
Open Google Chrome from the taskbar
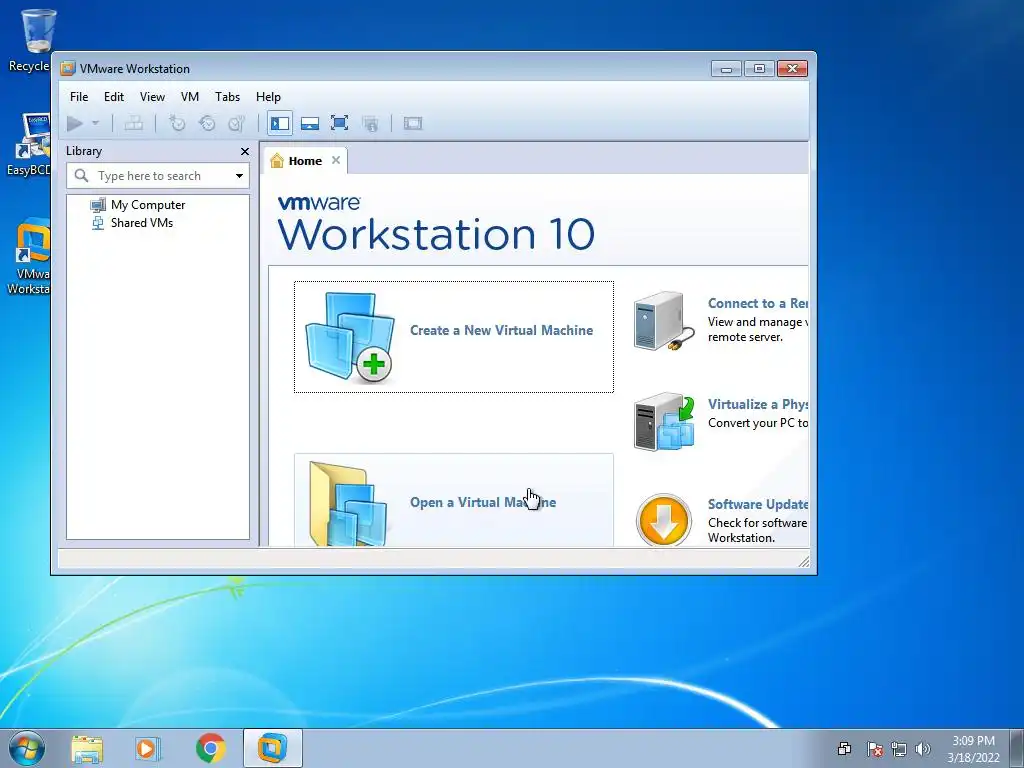tap(210, 748)
